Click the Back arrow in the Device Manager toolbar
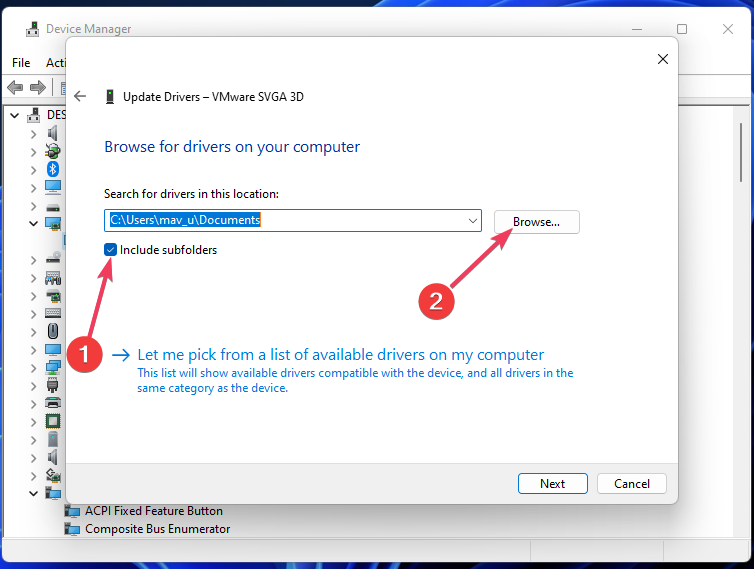Viewport: 754px width, 569px height. coord(15,88)
